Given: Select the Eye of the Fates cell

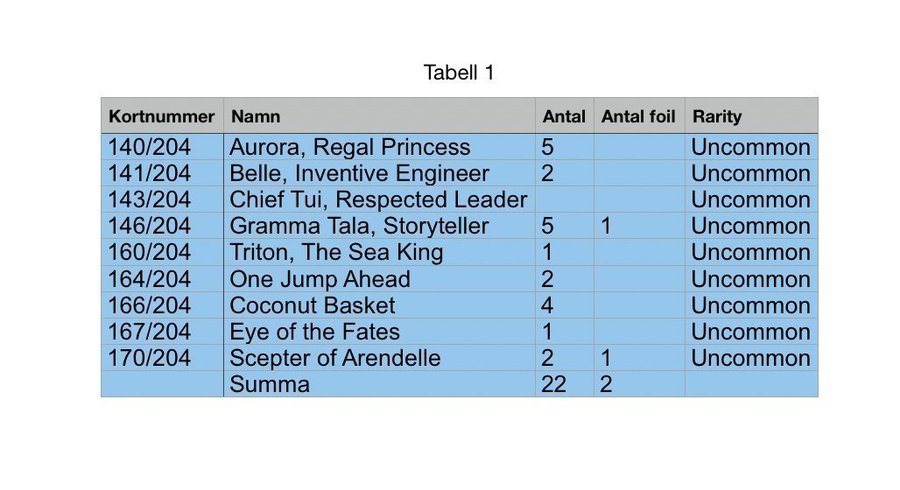Looking at the screenshot, I should click(379, 332).
